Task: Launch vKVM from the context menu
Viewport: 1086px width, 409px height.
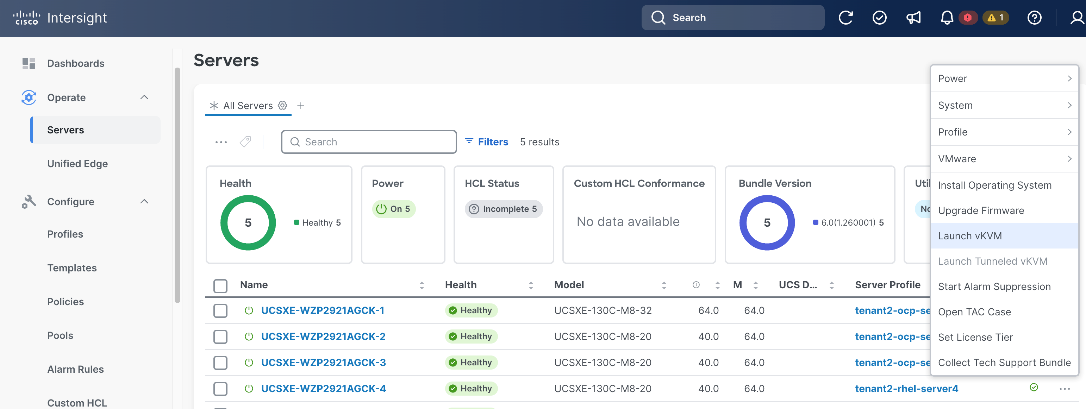Action: tap(1004, 236)
